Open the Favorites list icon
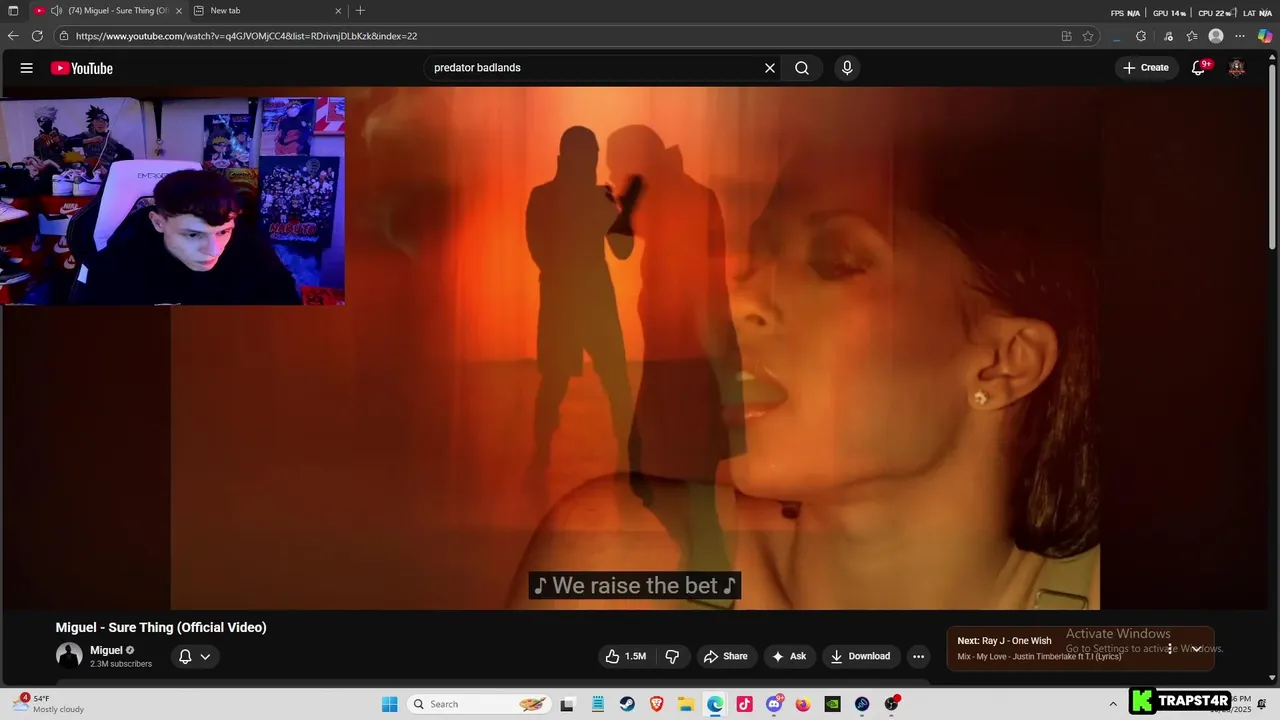Screen dimensions: 1280x720 click(1192, 36)
